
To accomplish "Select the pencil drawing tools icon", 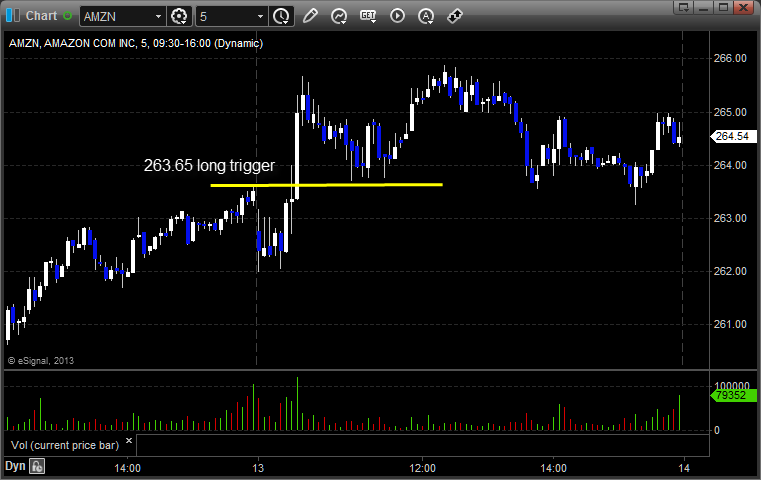I will (x=310, y=16).
